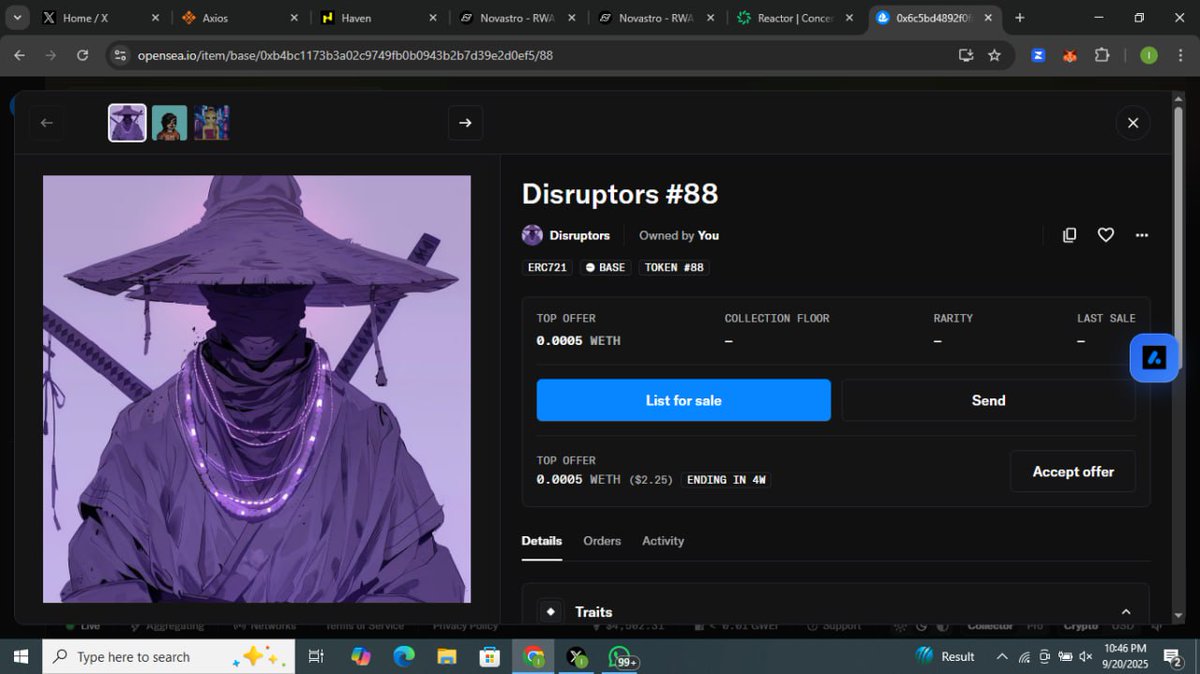1200x674 pixels.
Task: Open WhatsApp from taskbar
Action: point(621,656)
